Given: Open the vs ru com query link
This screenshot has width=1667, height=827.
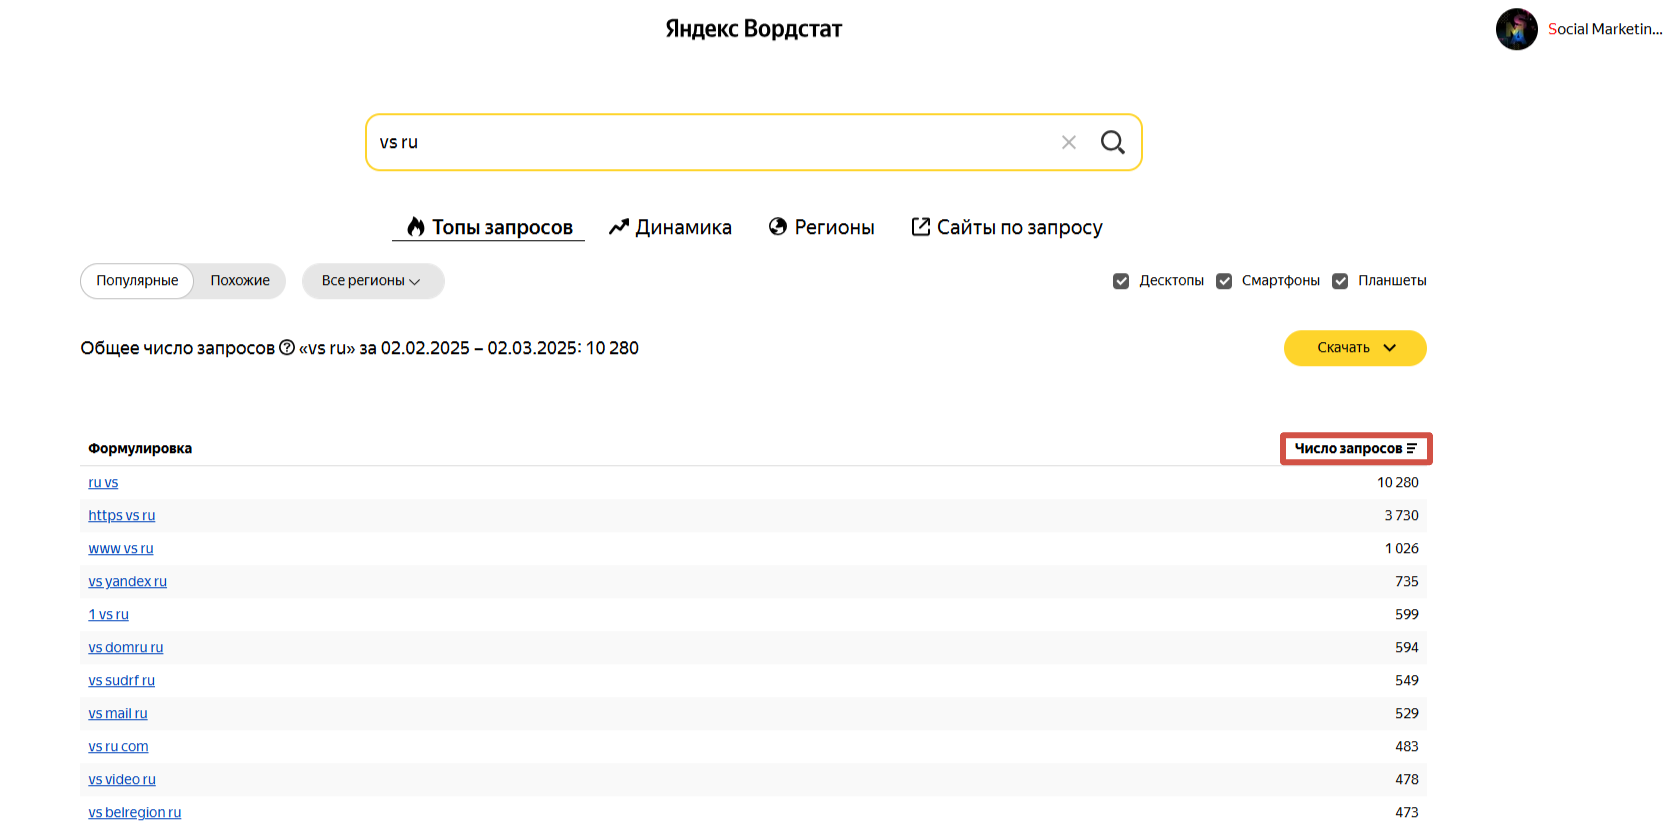Looking at the screenshot, I should tap(118, 746).
